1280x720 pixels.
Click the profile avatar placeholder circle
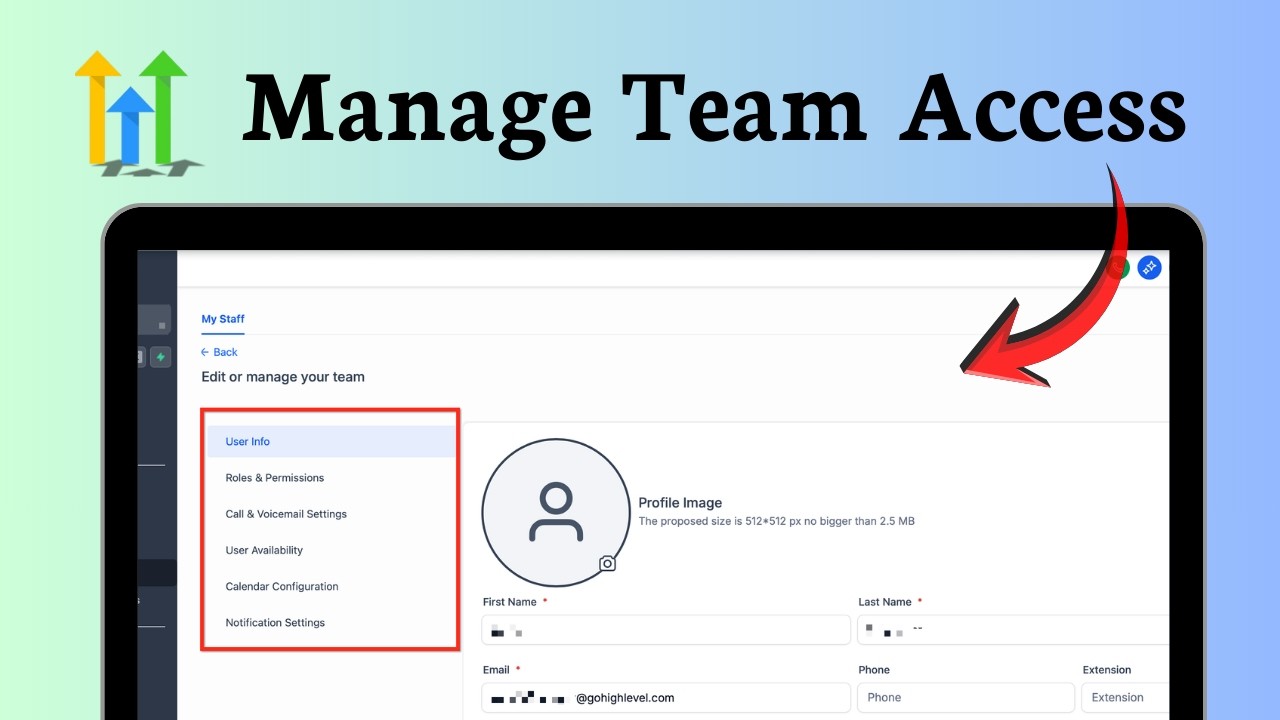coord(556,512)
